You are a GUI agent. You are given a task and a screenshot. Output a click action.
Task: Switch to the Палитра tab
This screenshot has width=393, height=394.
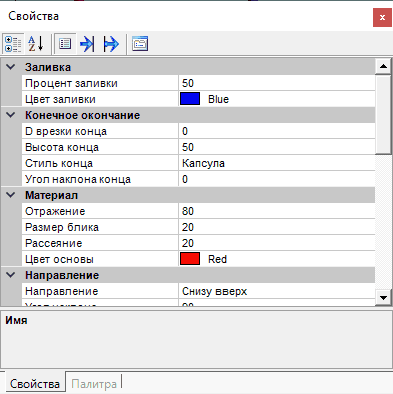tap(94, 384)
